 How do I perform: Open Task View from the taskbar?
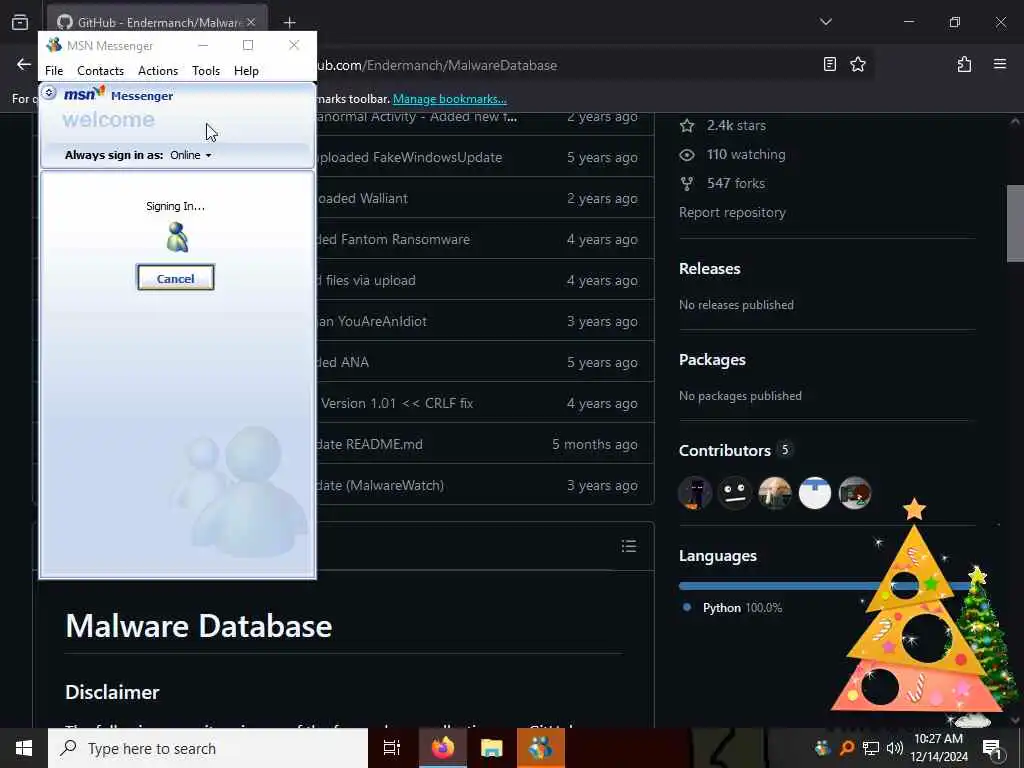tap(392, 748)
